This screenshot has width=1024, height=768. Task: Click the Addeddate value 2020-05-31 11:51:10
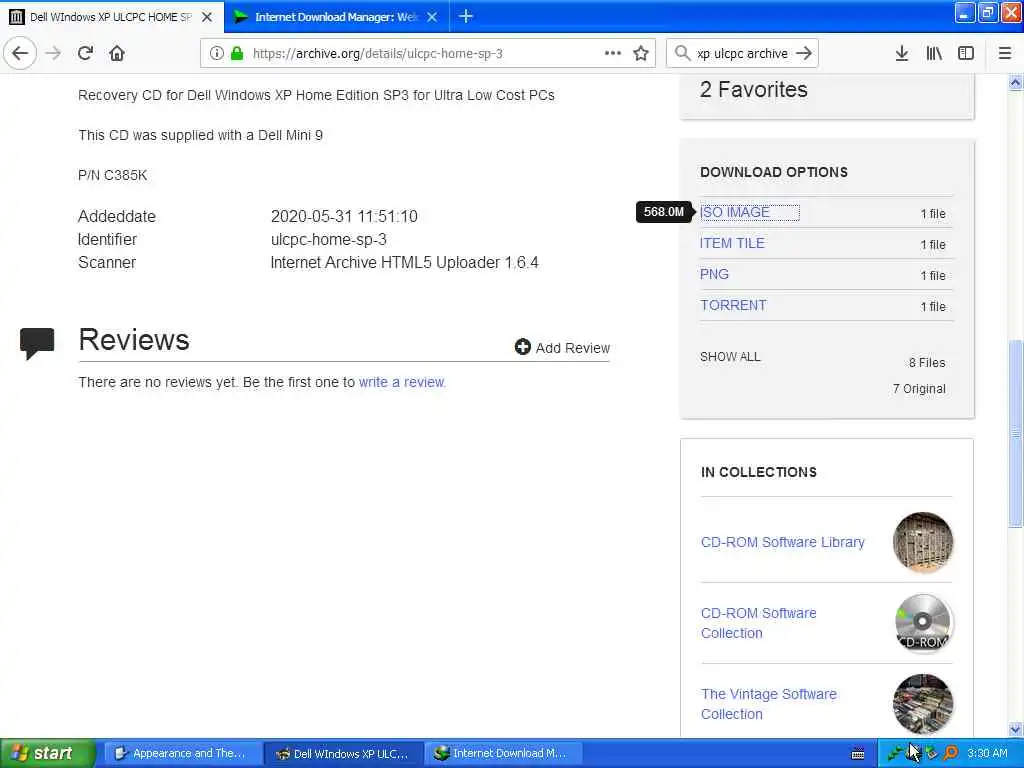pos(344,216)
